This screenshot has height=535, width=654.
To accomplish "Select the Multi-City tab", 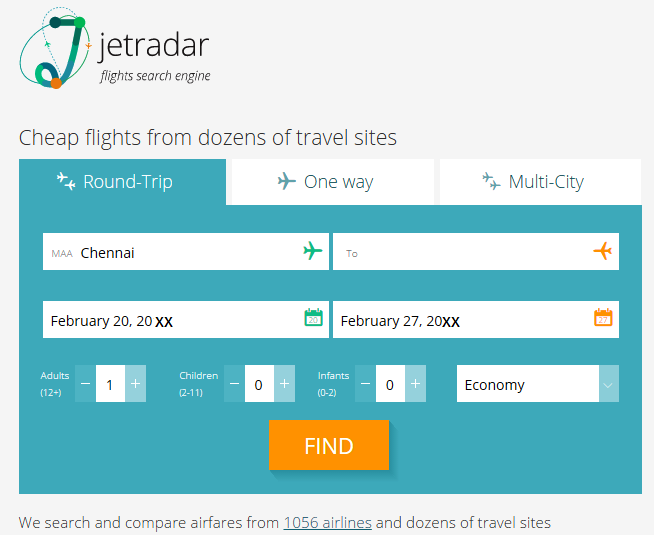I will pyautogui.click(x=540, y=182).
